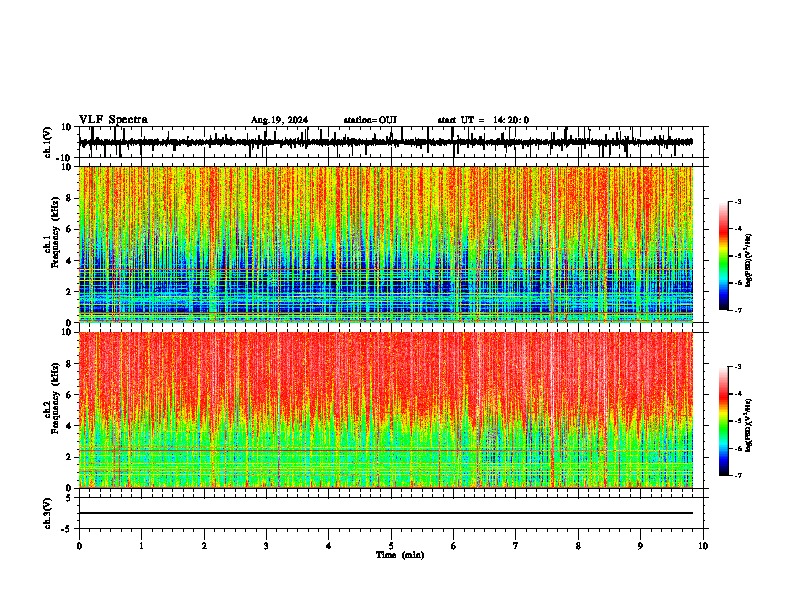
Task: Click the flat ch.3 voltage trace line
Action: 386,513
